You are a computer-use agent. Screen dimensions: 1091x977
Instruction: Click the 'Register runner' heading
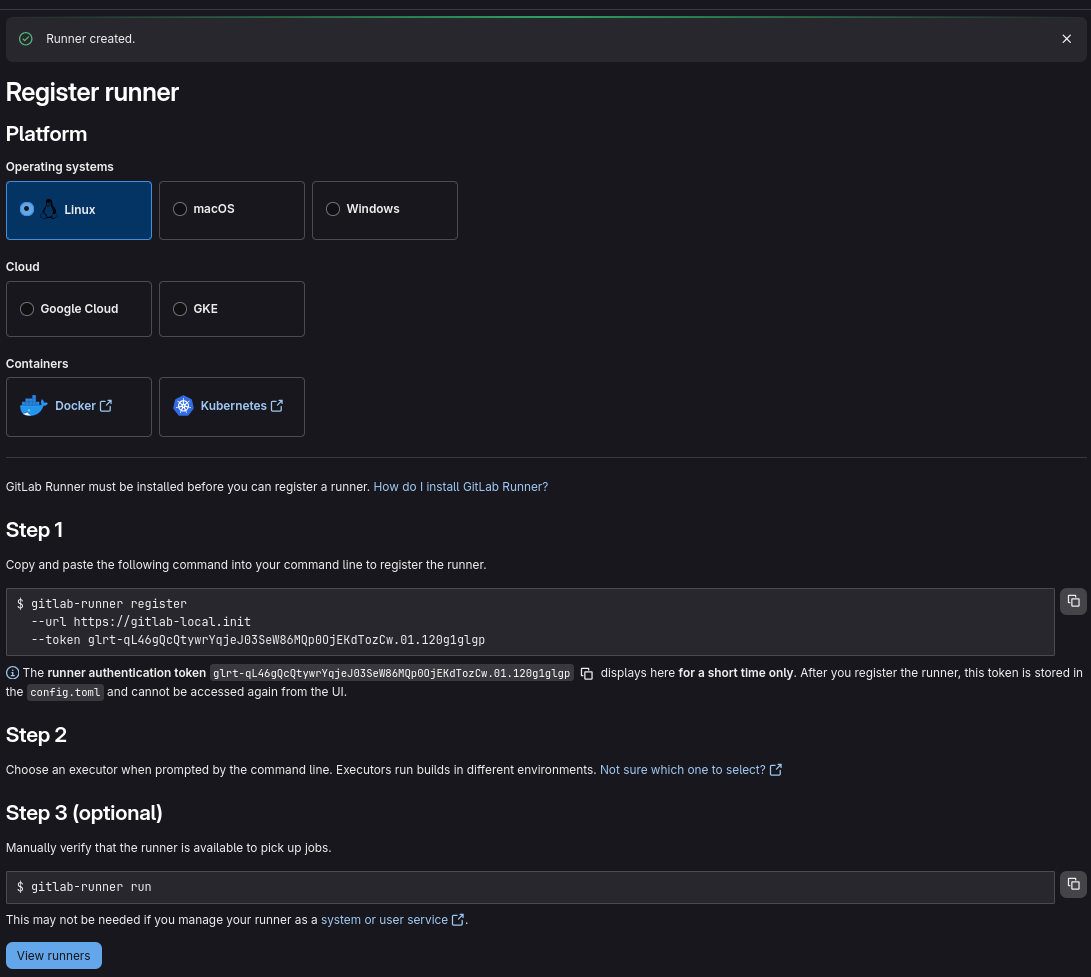[93, 93]
